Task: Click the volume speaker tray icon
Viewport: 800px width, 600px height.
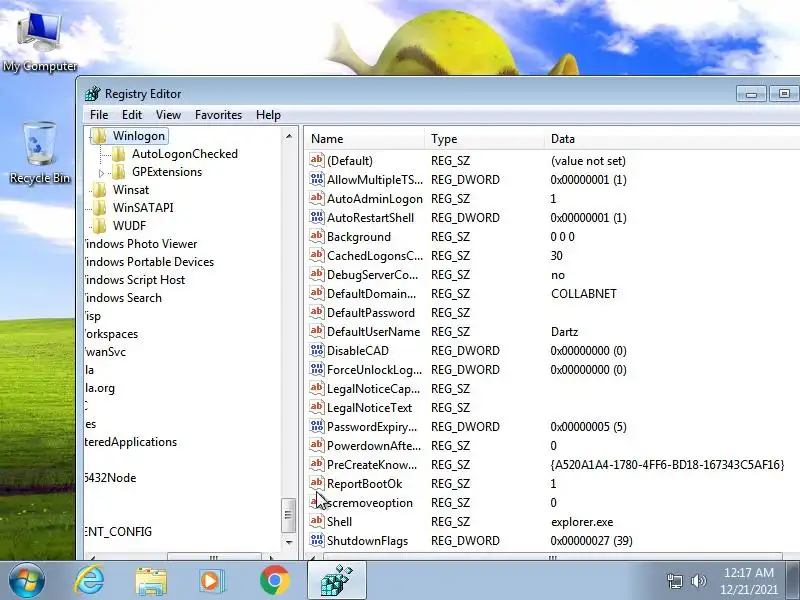Action: tap(698, 581)
